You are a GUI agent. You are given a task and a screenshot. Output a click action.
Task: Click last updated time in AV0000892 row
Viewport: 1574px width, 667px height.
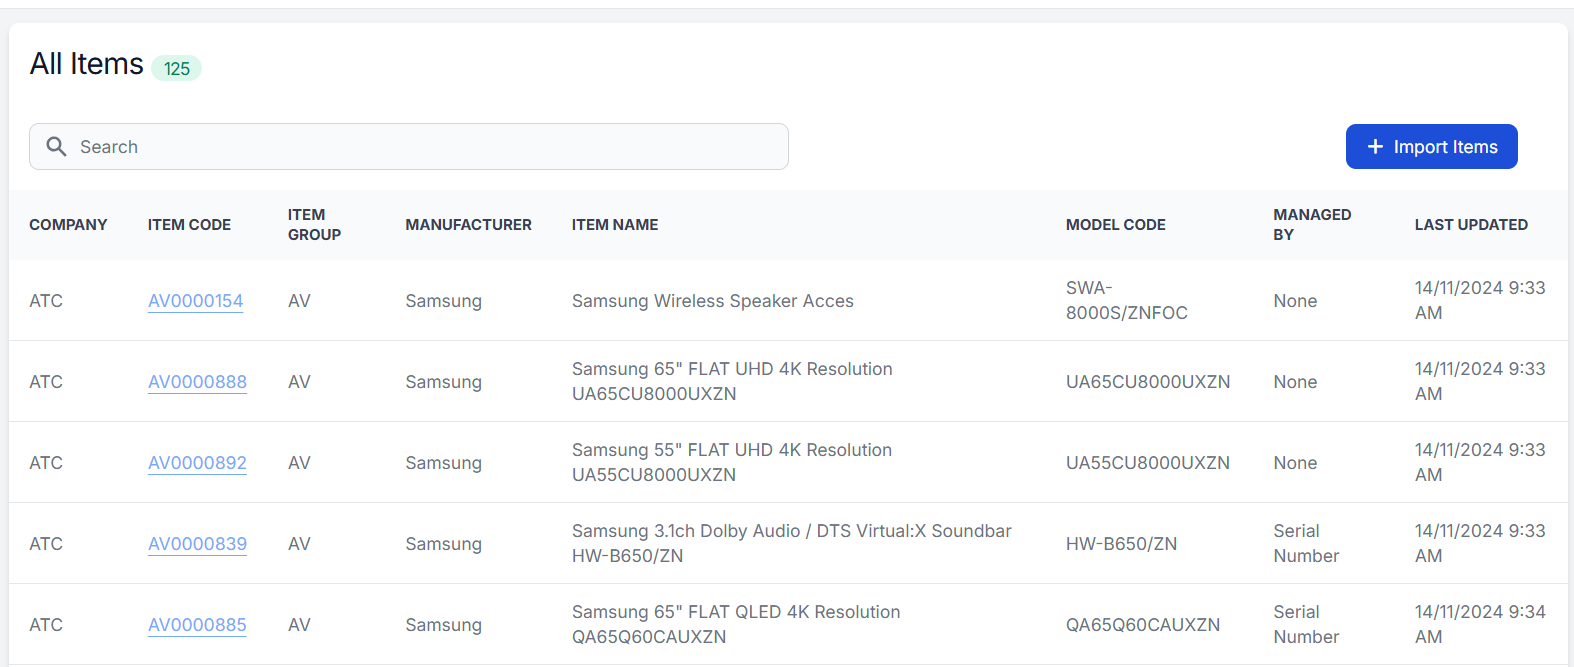(1480, 462)
